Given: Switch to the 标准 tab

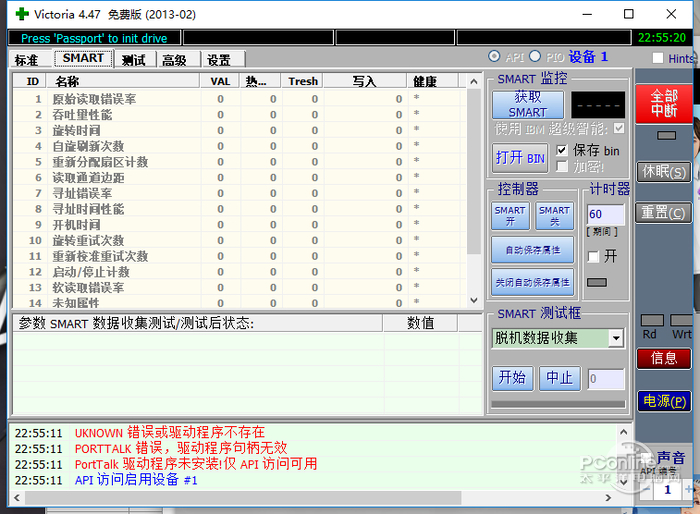Looking at the screenshot, I should pos(26,59).
